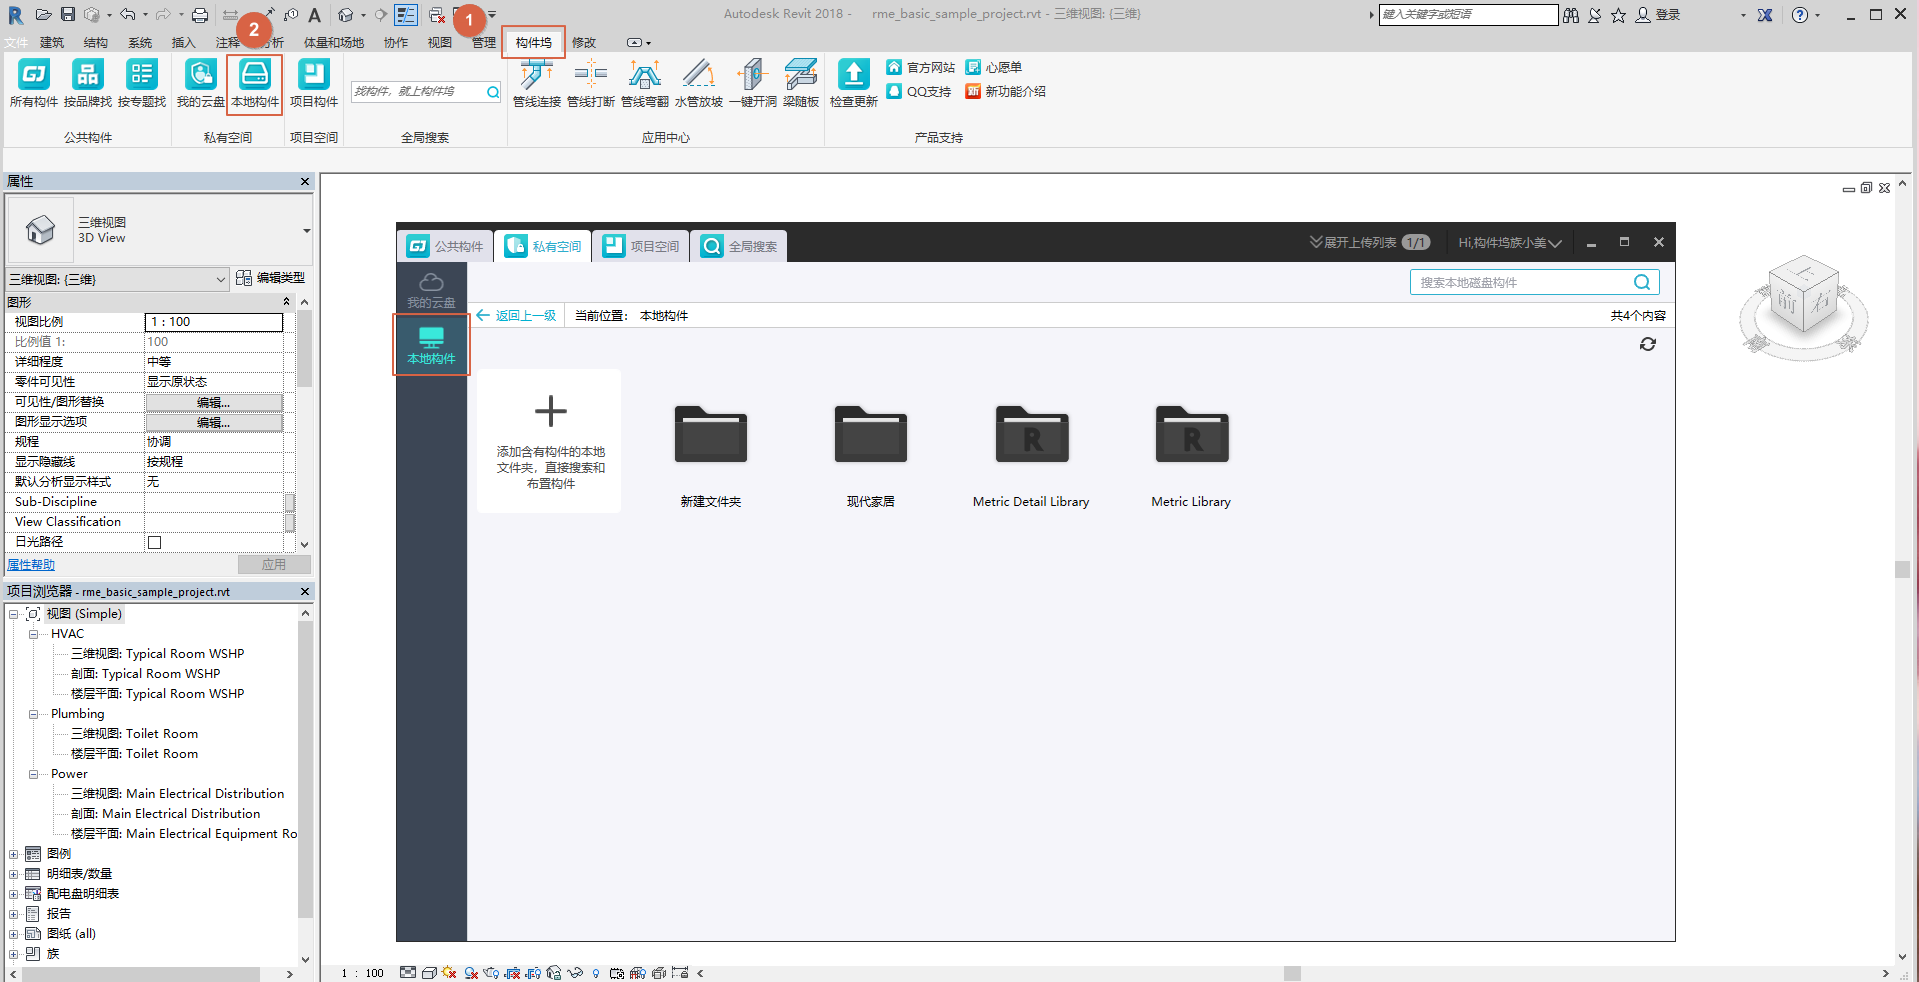The image size is (1919, 982).
Task: Click 登录 sign-in button
Action: click(x=1659, y=15)
